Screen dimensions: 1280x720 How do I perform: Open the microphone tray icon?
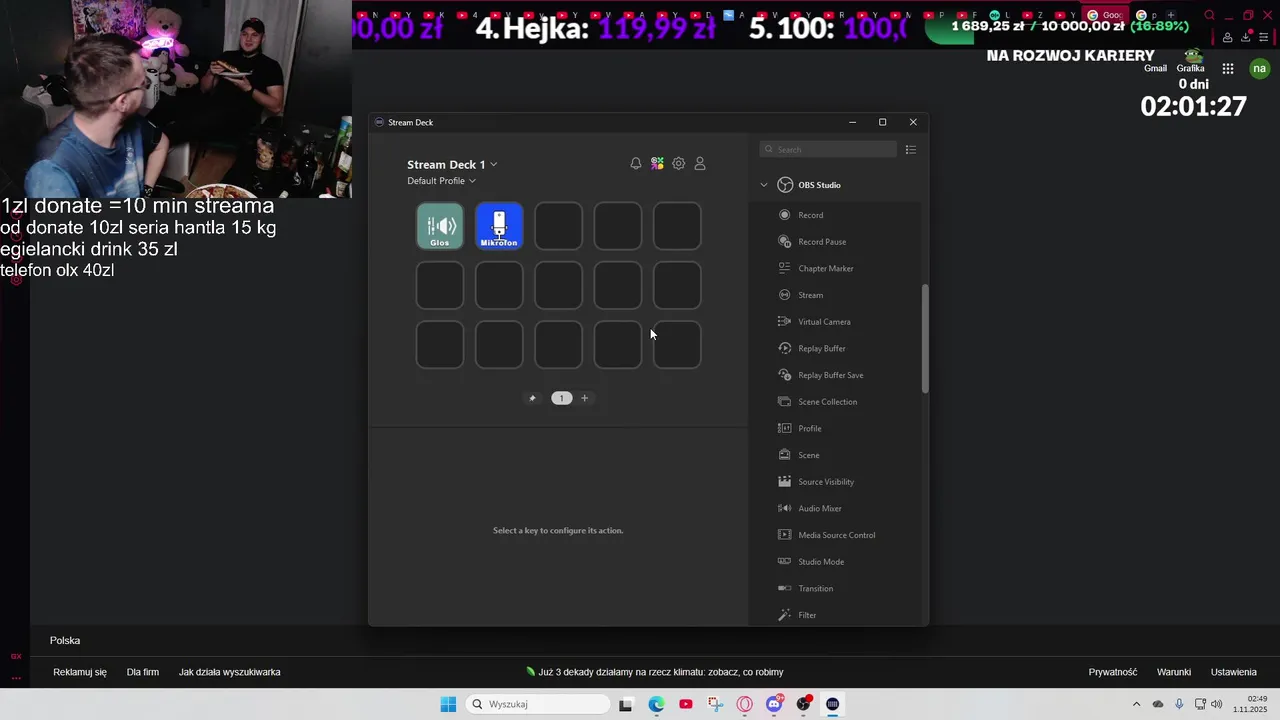coord(1180,704)
